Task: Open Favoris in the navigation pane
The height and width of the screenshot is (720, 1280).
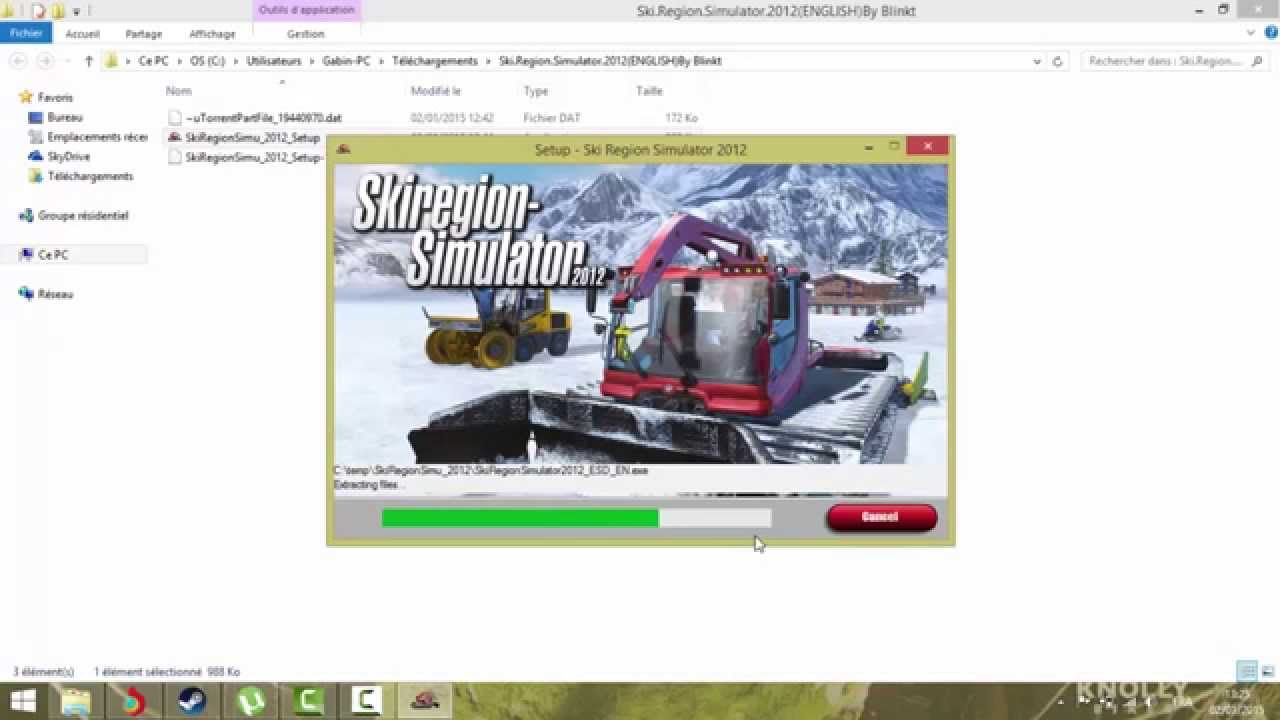Action: click(x=55, y=97)
